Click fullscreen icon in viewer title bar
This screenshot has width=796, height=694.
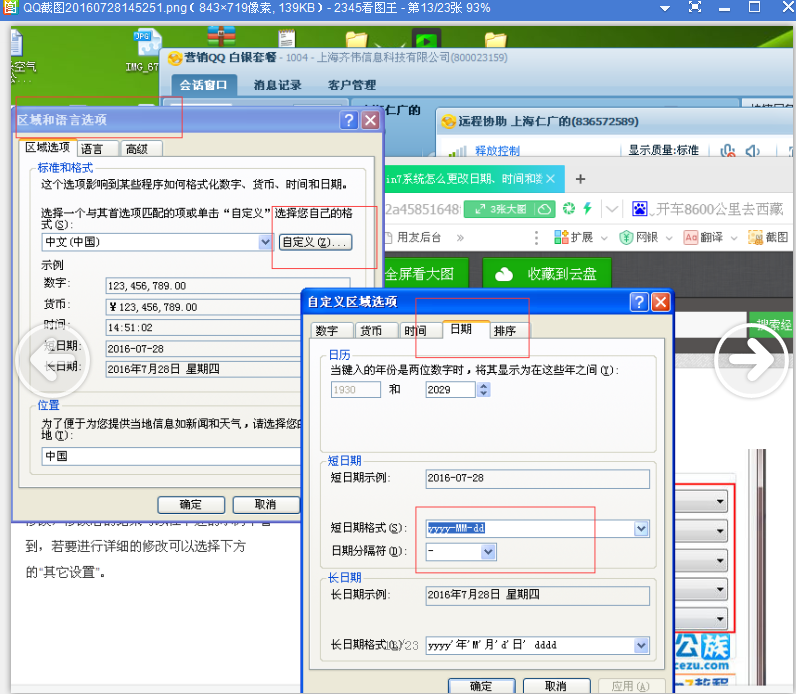tap(695, 7)
